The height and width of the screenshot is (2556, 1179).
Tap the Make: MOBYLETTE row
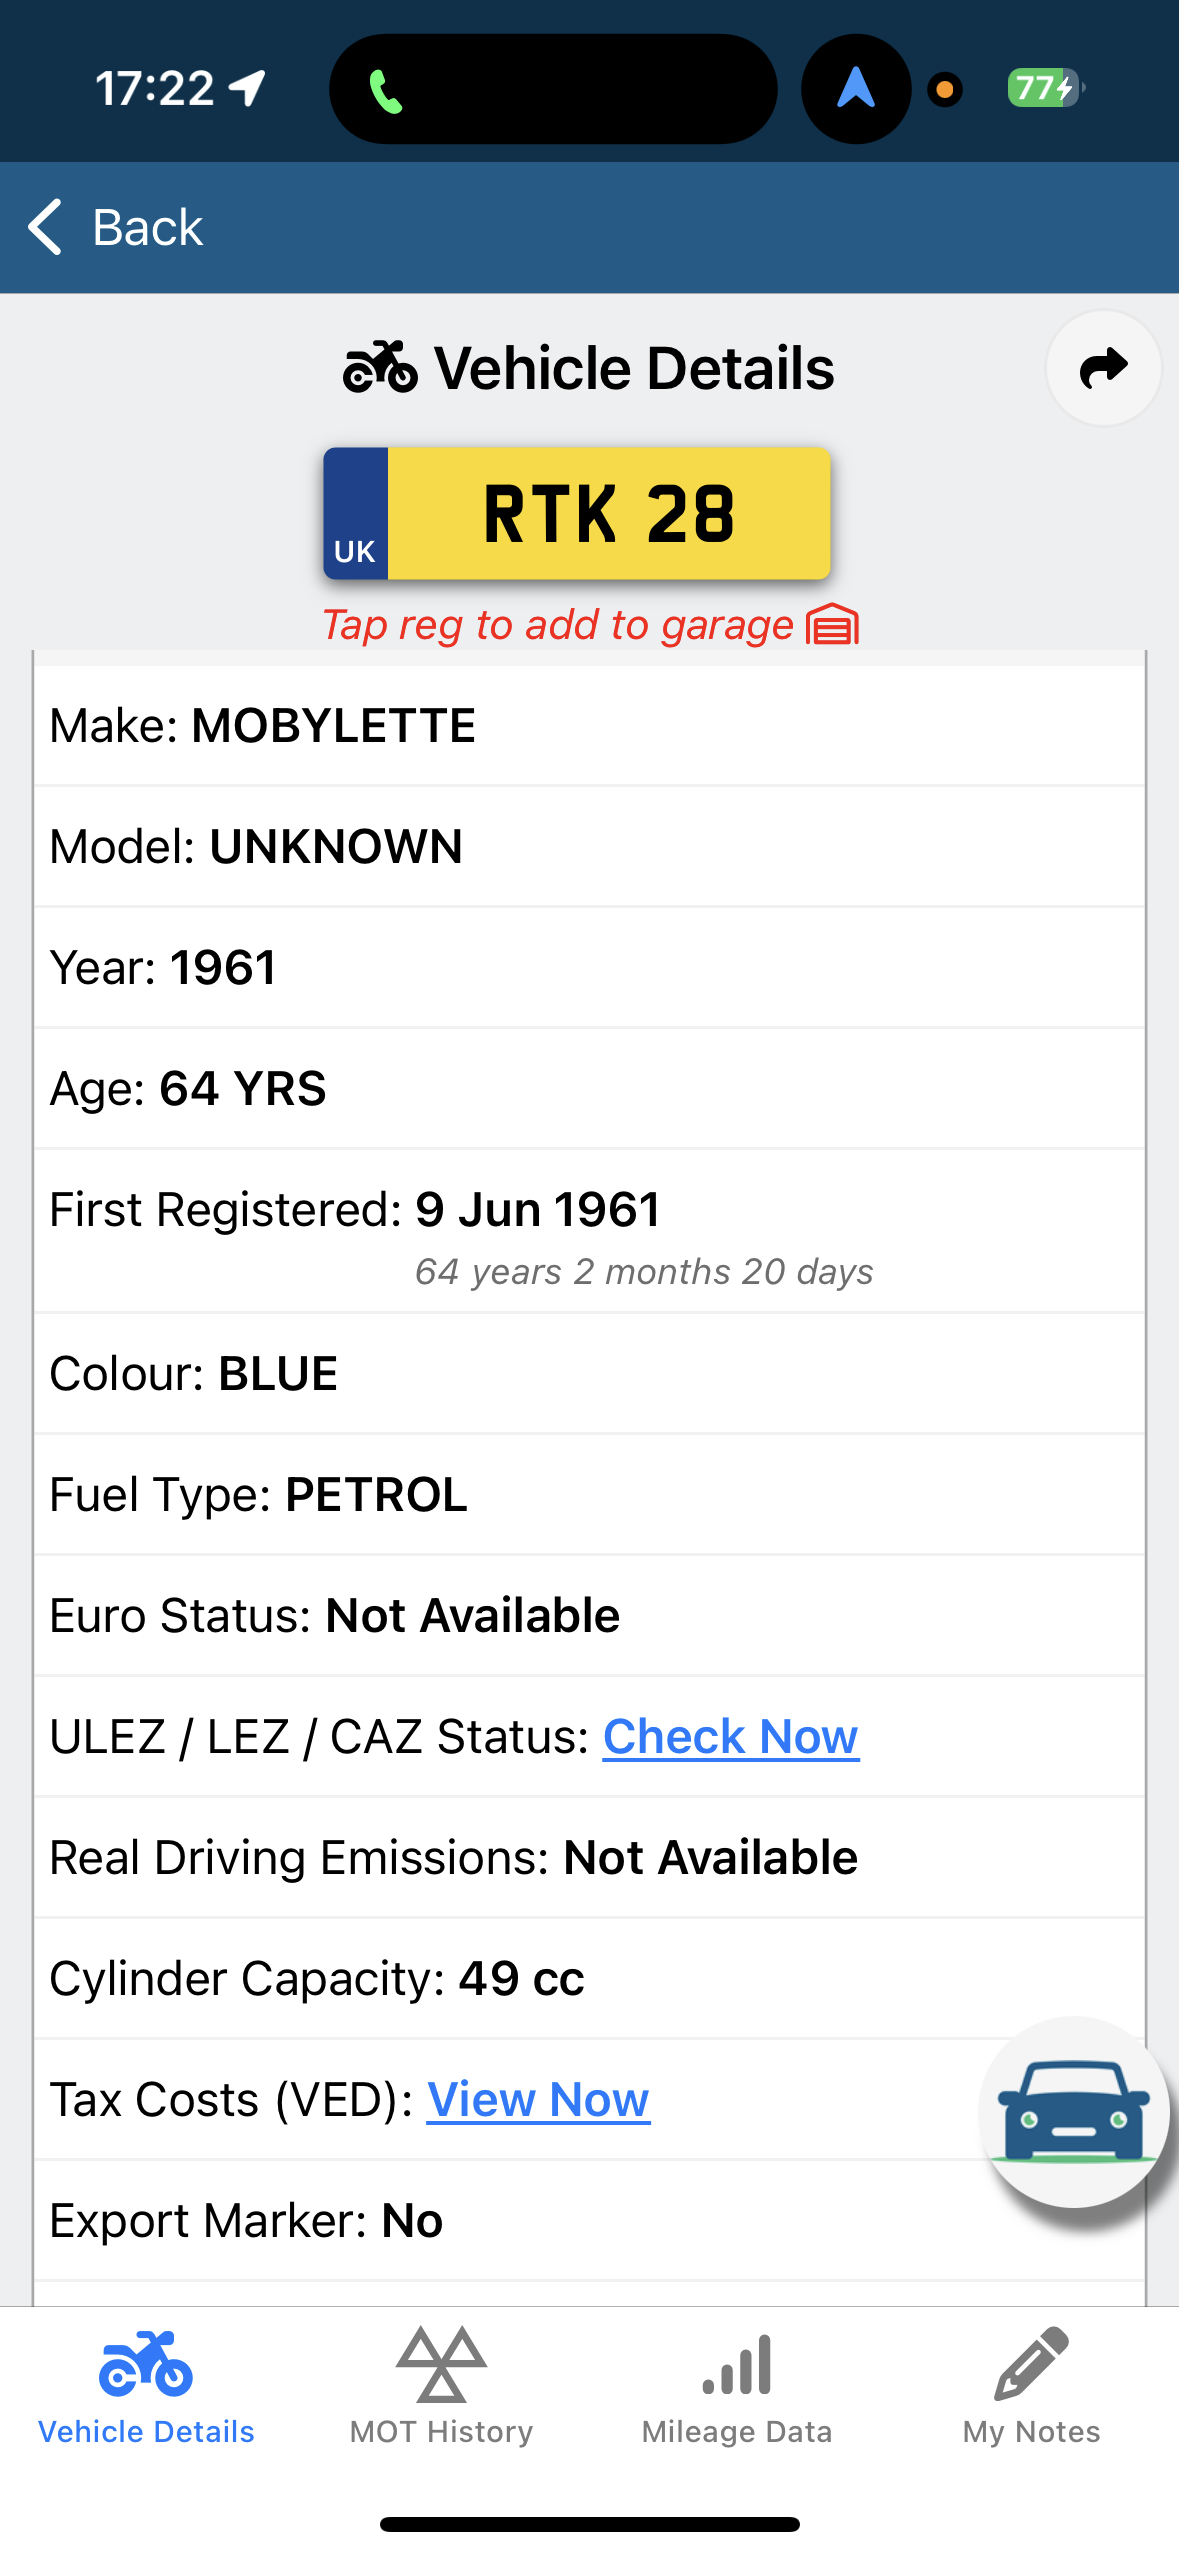coord(589,726)
